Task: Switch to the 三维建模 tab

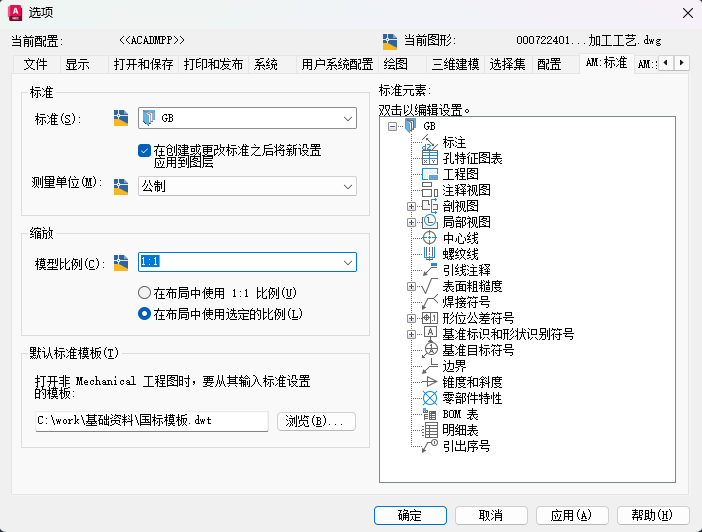Action: point(455,64)
